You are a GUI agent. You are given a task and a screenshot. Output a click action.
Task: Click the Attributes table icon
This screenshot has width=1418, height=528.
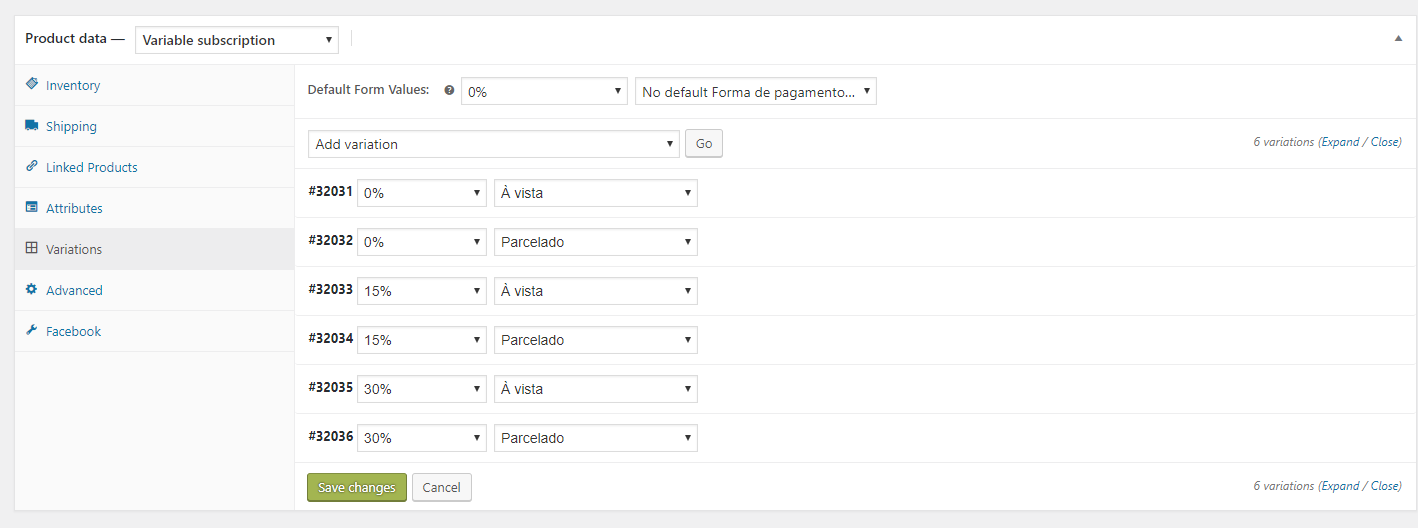(x=32, y=208)
